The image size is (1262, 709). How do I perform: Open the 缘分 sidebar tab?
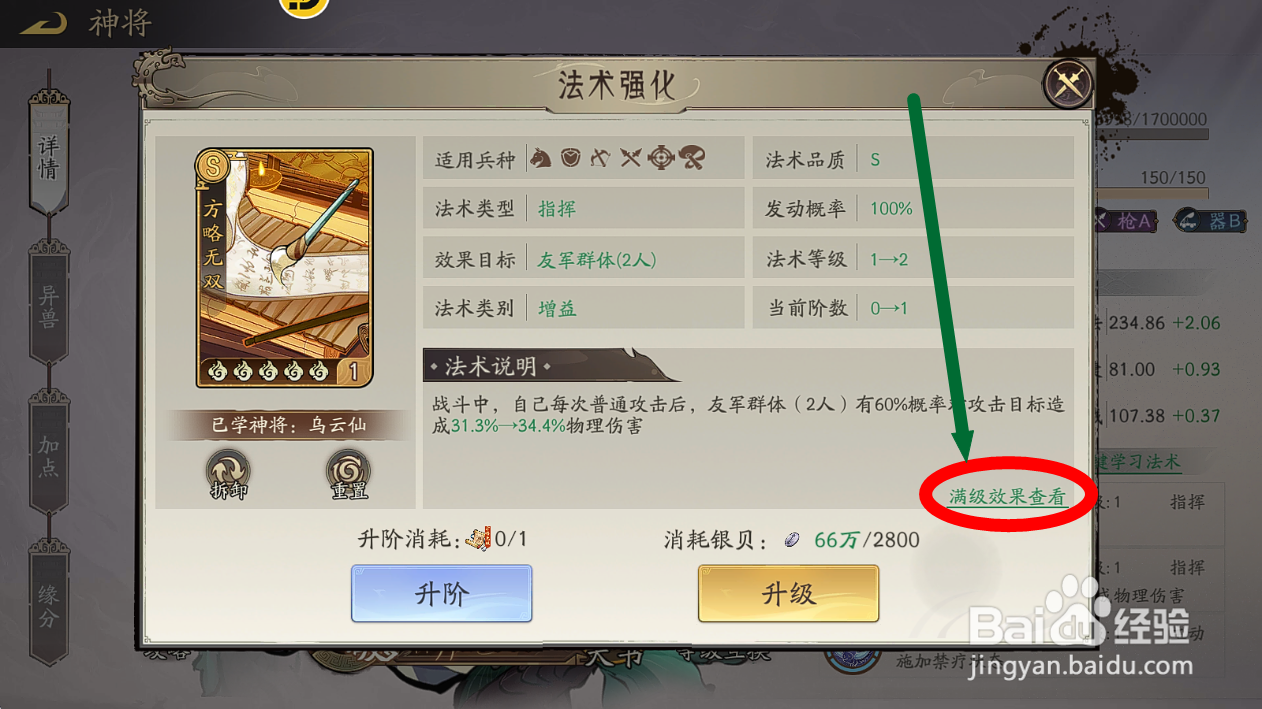49,602
